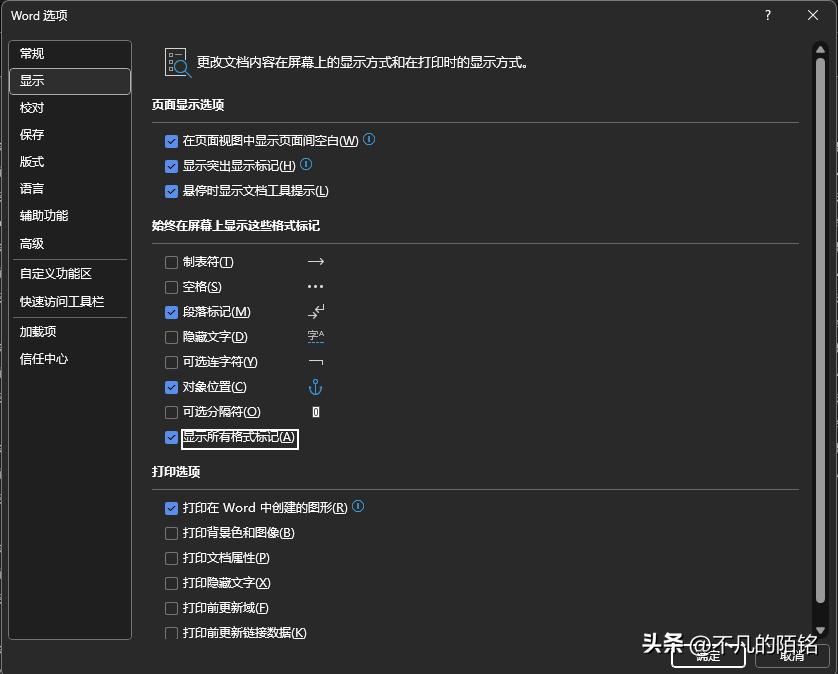Enable the 打印背景色和图像 checkbox
838x674 pixels.
coord(172,532)
